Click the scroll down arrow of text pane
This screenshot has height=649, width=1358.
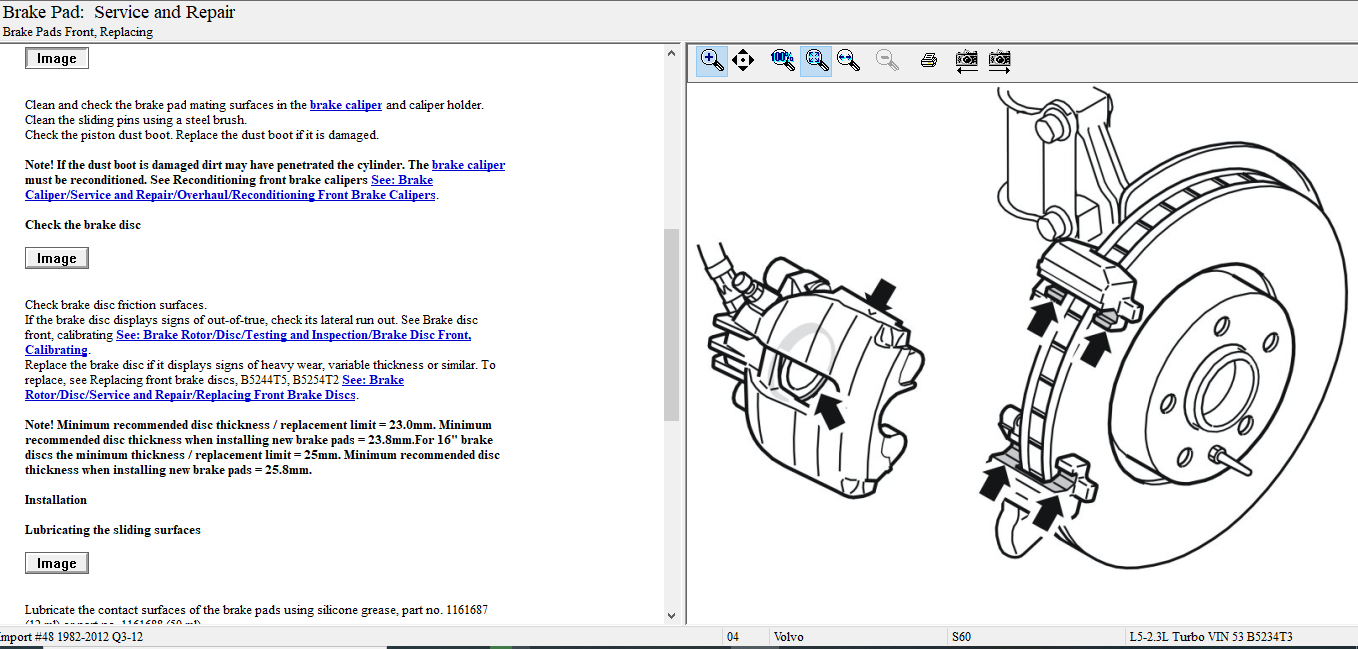[x=671, y=616]
